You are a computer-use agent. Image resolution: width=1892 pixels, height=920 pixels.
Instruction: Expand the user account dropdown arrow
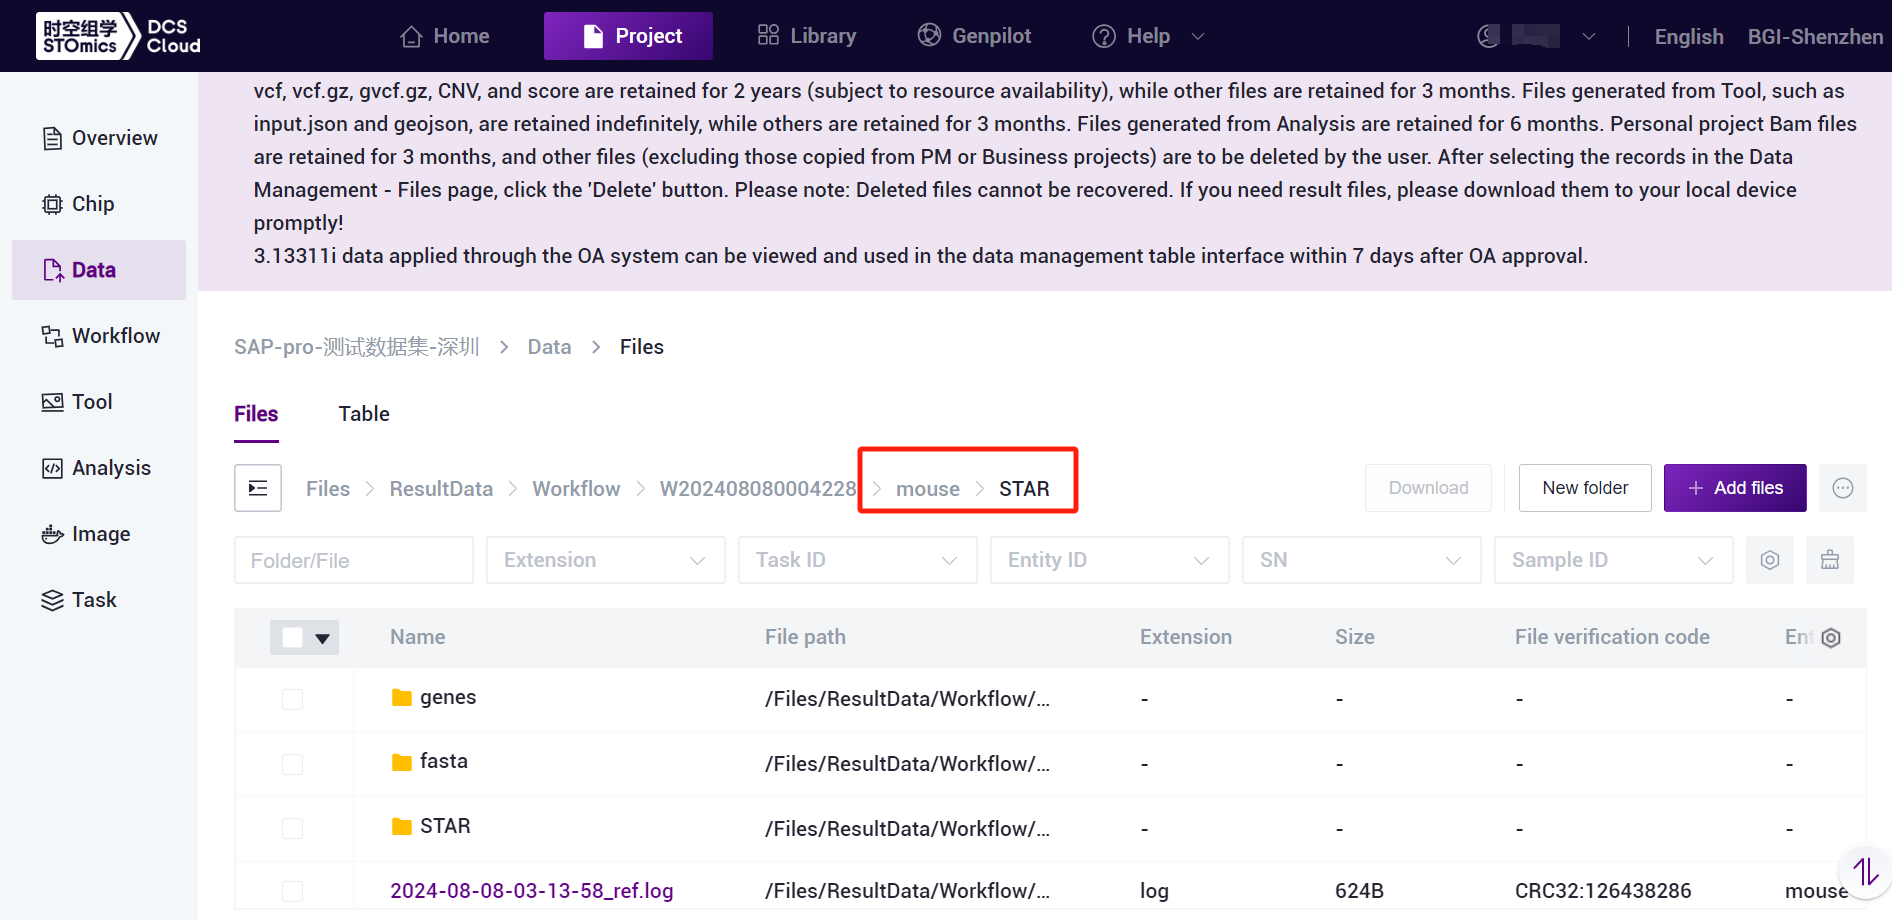pyautogui.click(x=1589, y=37)
